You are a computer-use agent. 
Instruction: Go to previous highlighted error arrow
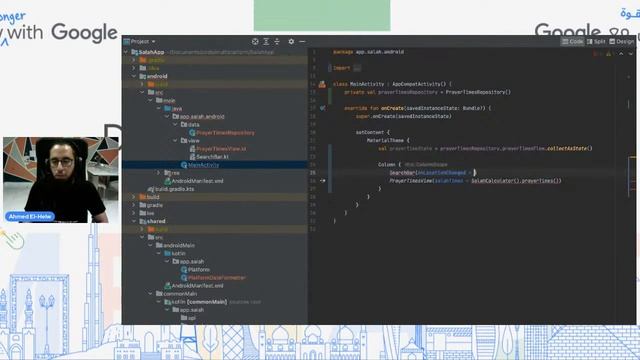[621, 53]
